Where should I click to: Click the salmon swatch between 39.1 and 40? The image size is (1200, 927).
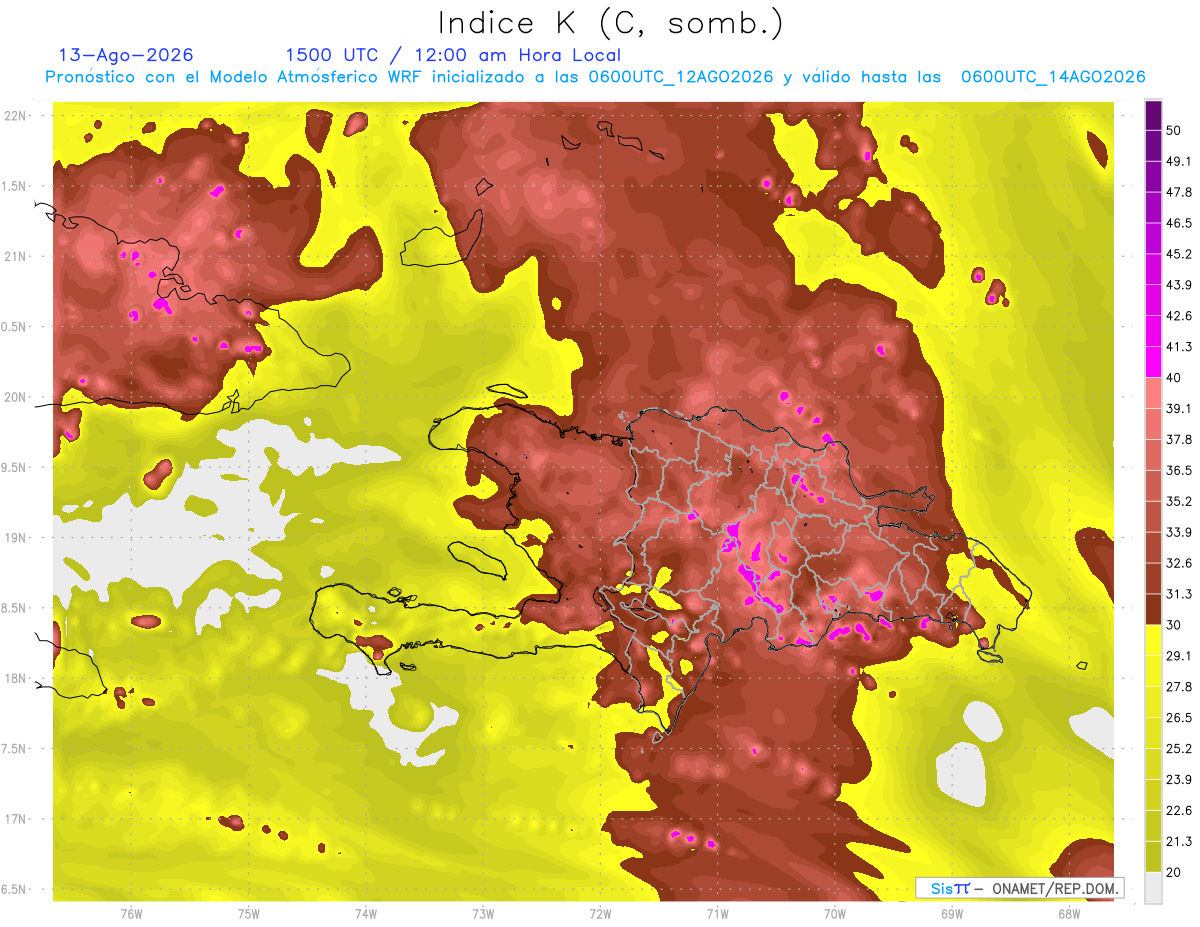click(x=1153, y=393)
